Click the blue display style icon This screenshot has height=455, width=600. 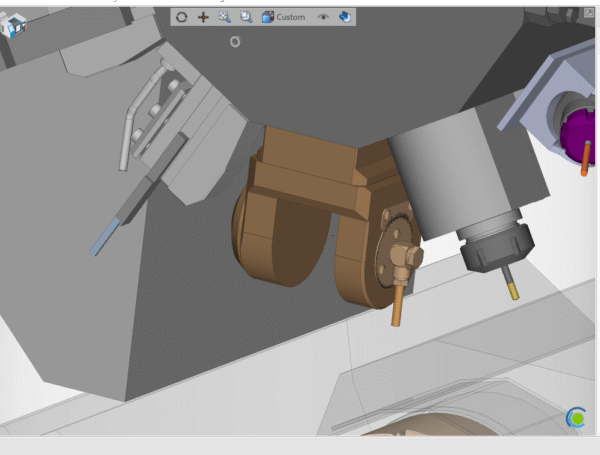point(345,17)
